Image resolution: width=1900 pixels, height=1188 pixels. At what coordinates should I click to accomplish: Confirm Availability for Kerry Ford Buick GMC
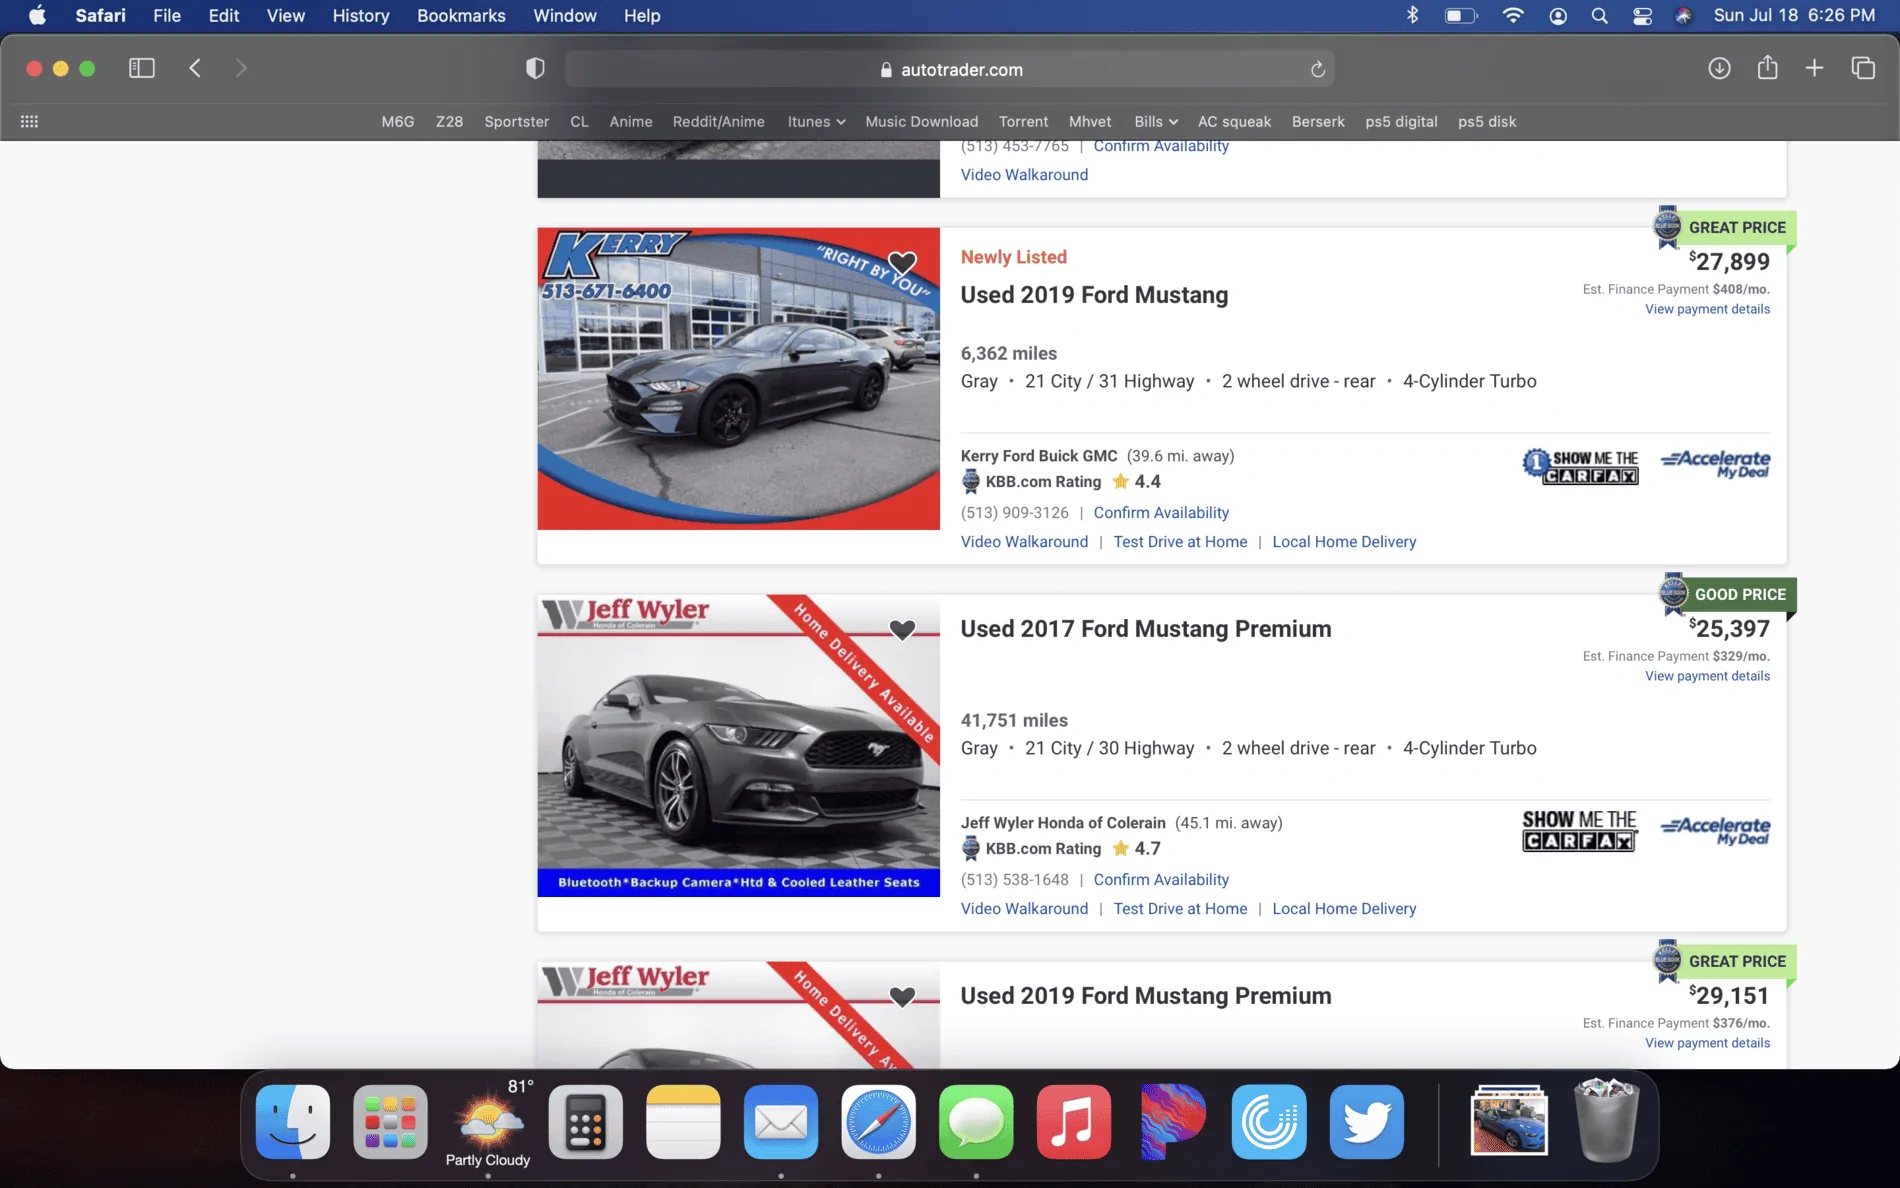(x=1161, y=512)
